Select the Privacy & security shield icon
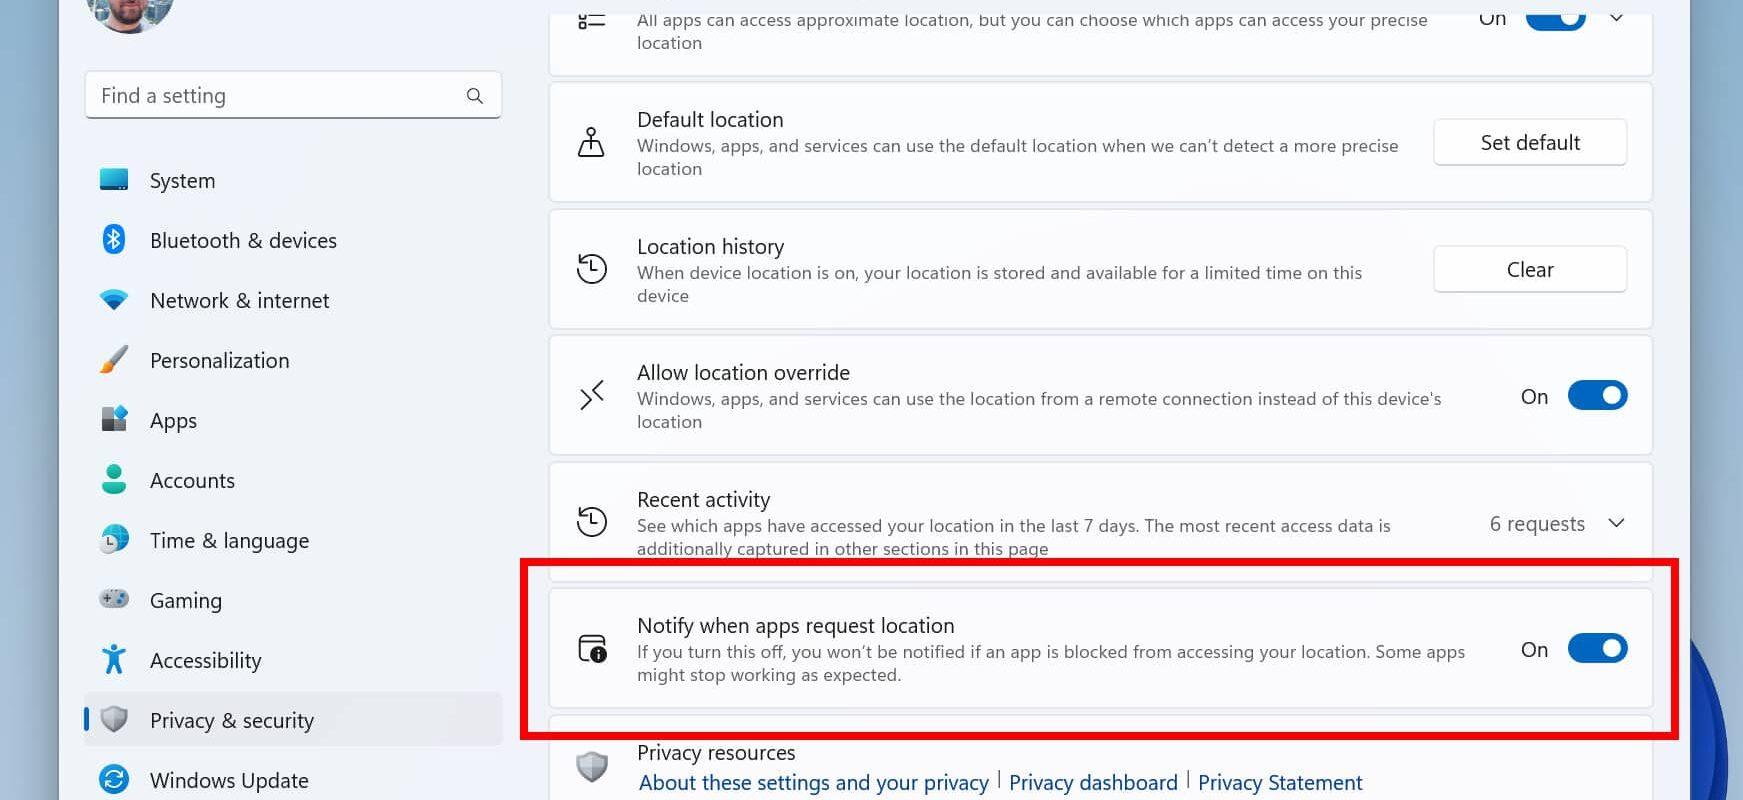 [113, 720]
